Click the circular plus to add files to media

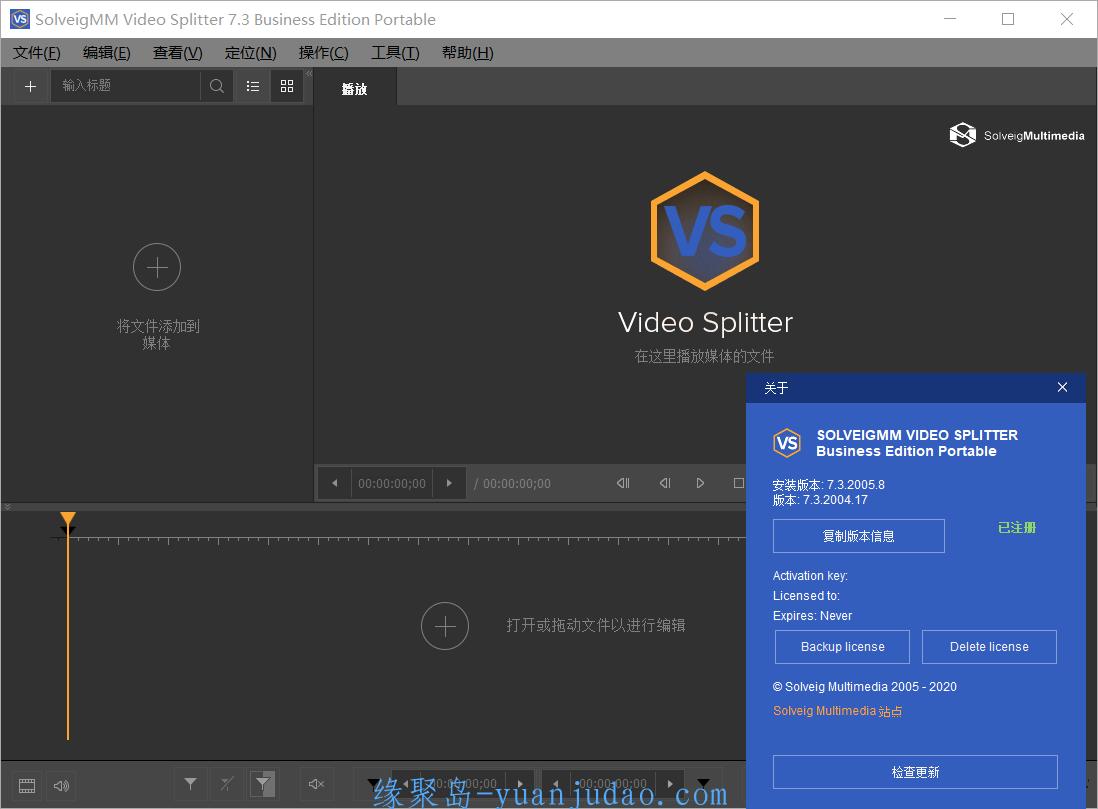(x=157, y=267)
